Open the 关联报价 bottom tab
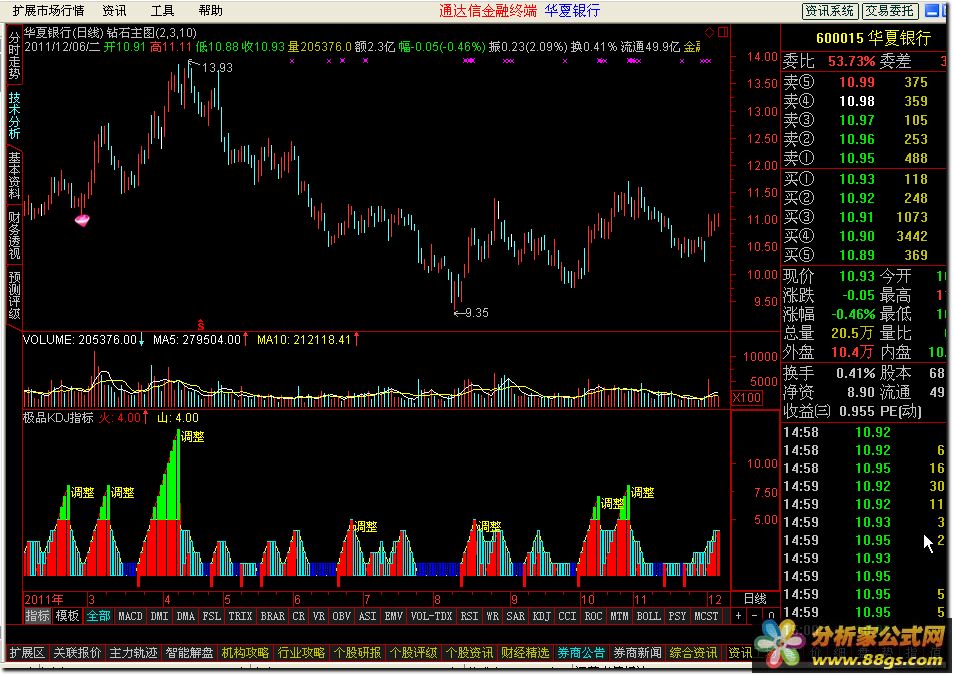The height and width of the screenshot is (675, 954). (77, 652)
